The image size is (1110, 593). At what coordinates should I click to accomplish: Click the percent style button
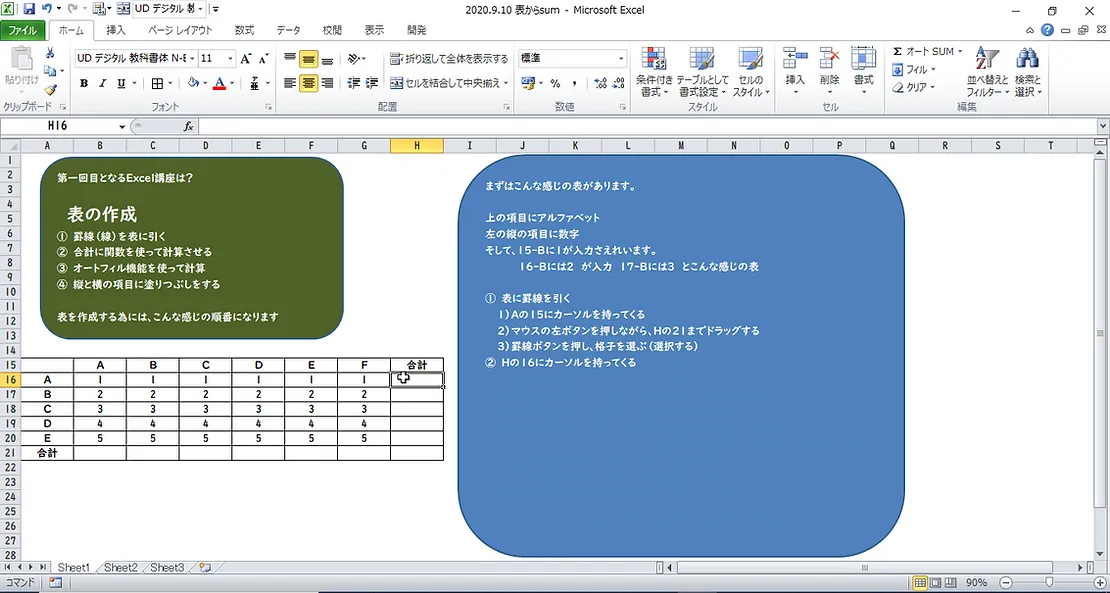[x=555, y=84]
